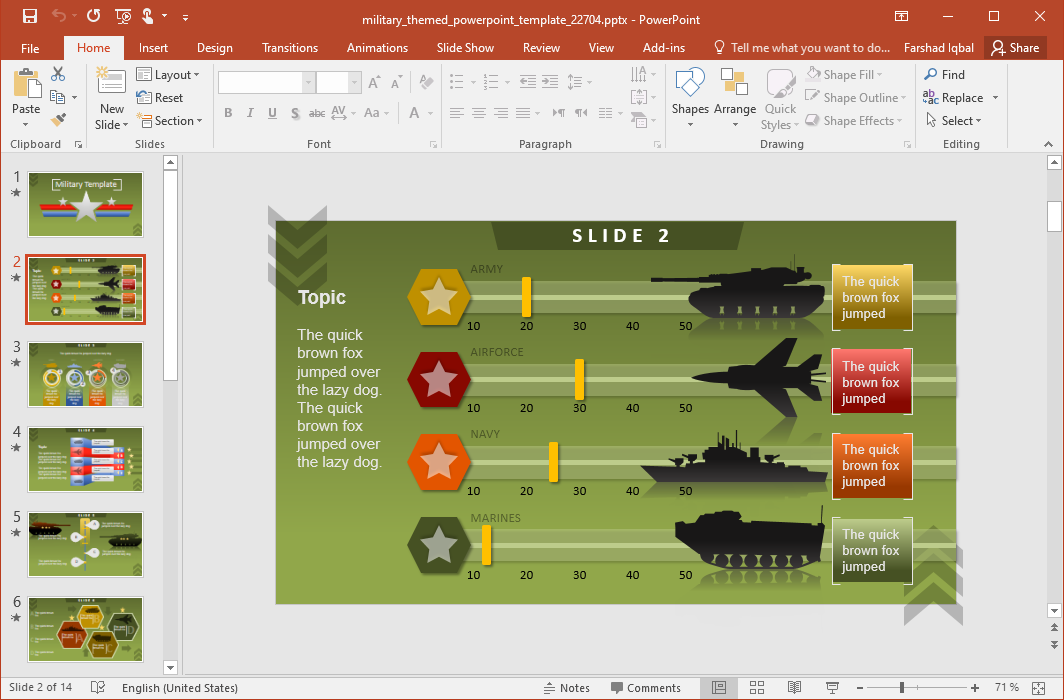Select slide 5 thumbnail in the pane
1064x700 pixels.
[x=85, y=544]
